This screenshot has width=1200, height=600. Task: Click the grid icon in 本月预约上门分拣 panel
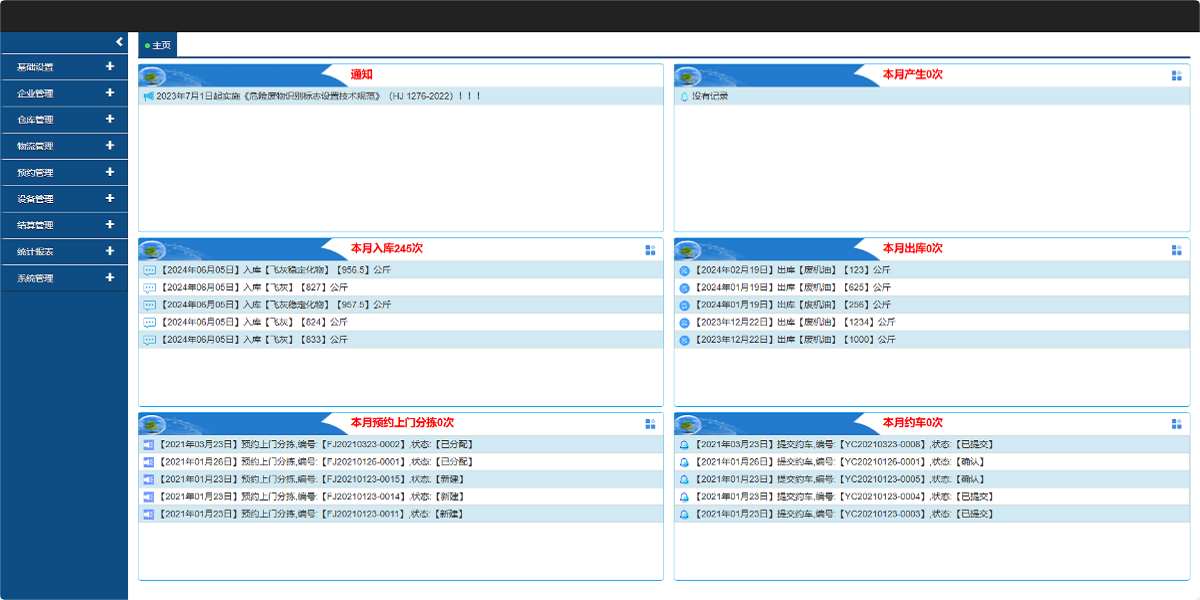(x=650, y=424)
